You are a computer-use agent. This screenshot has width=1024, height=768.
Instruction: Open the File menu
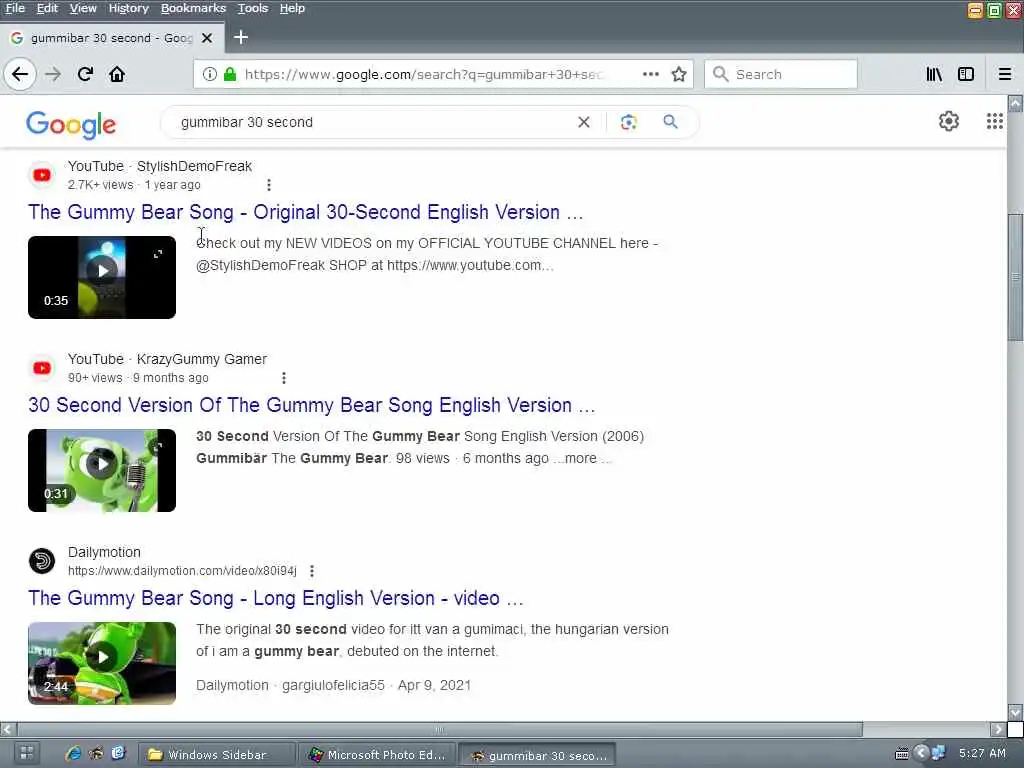pyautogui.click(x=14, y=8)
